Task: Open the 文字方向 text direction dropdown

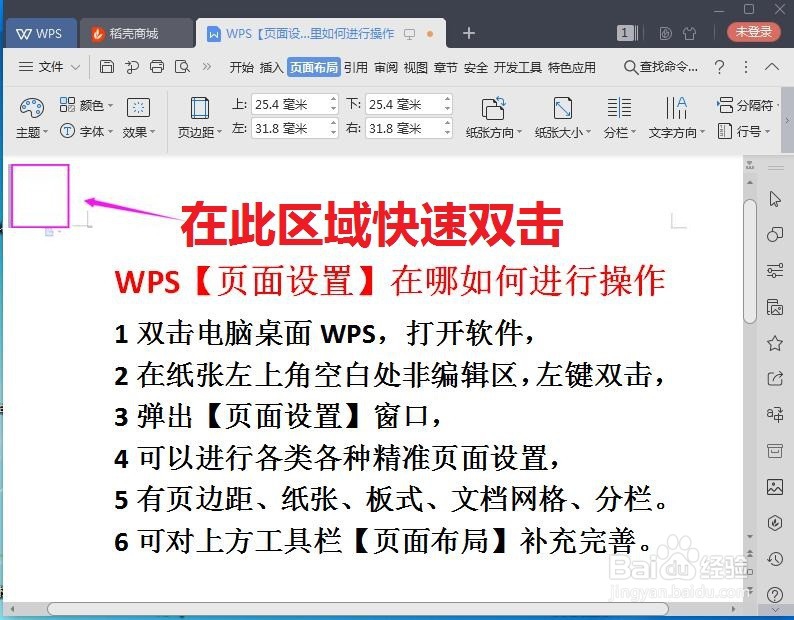Action: (677, 119)
